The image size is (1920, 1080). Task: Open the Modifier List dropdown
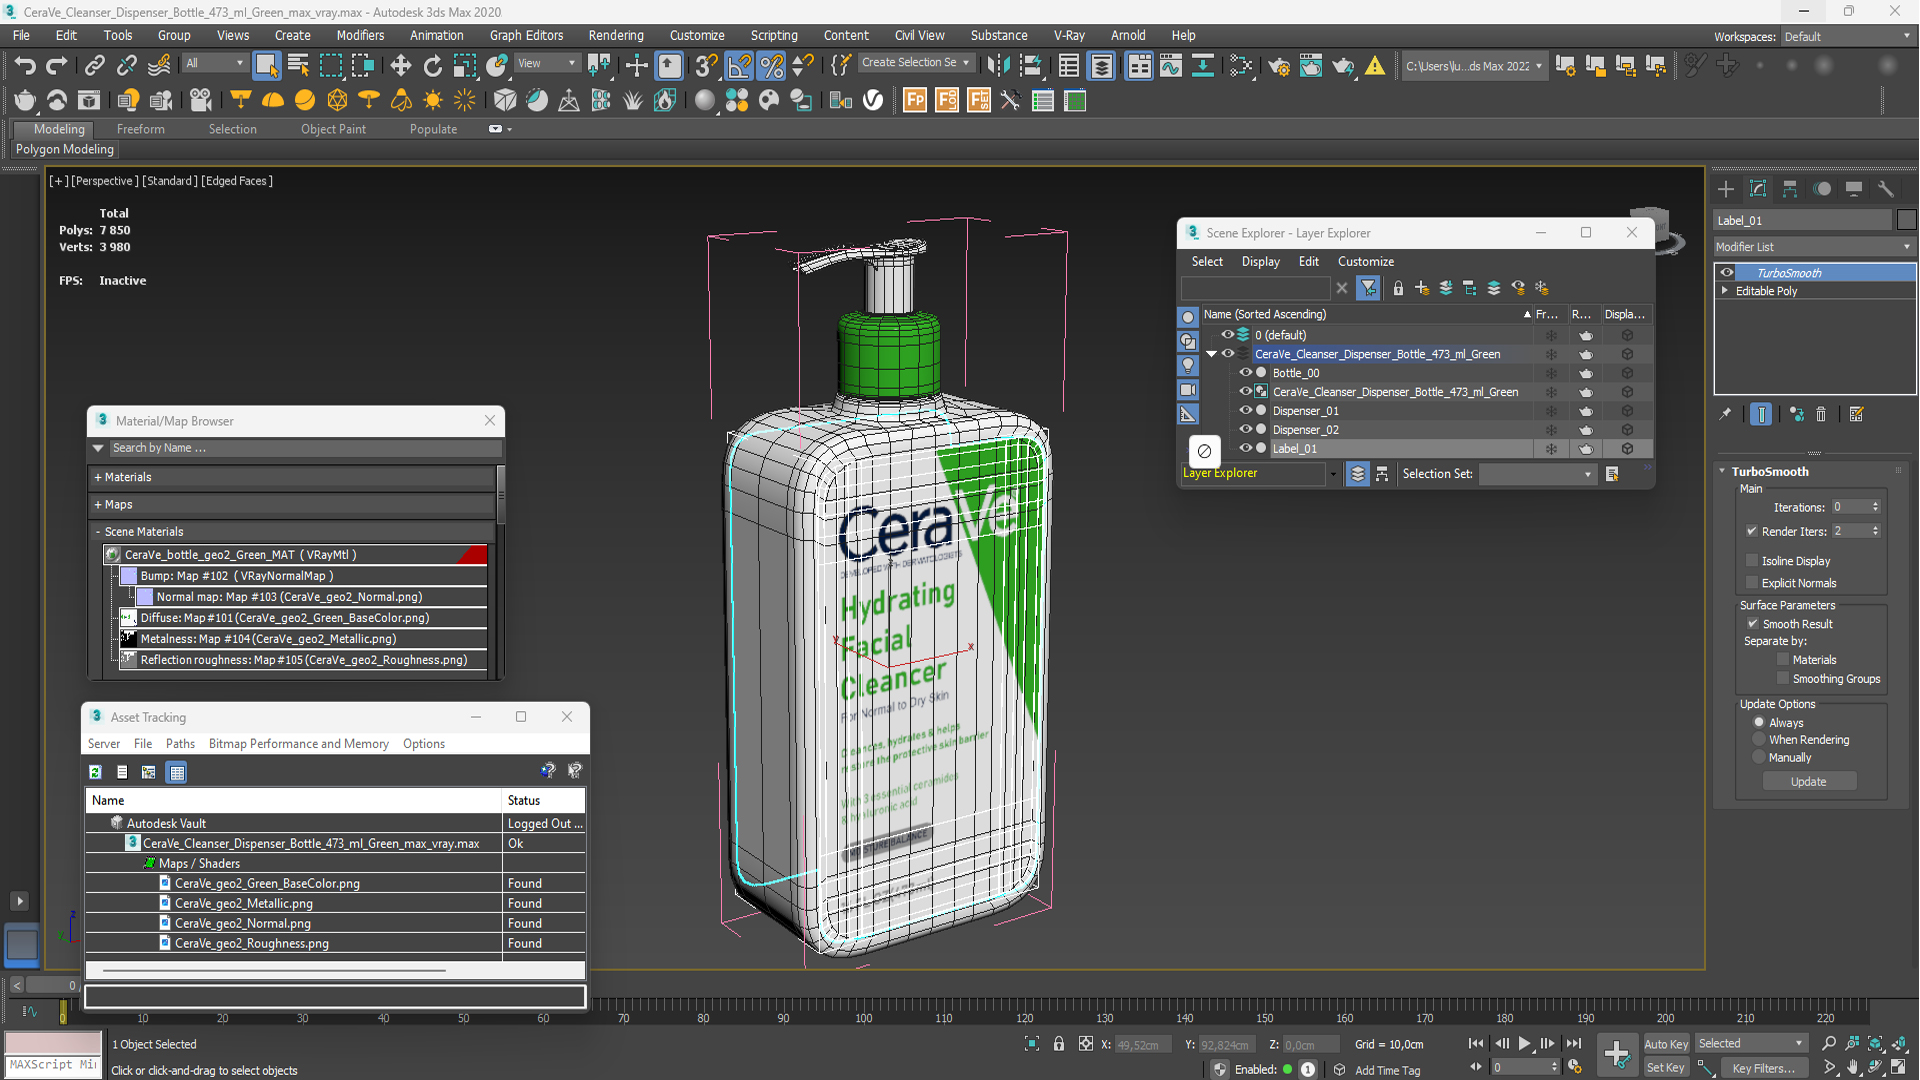tap(1813, 247)
